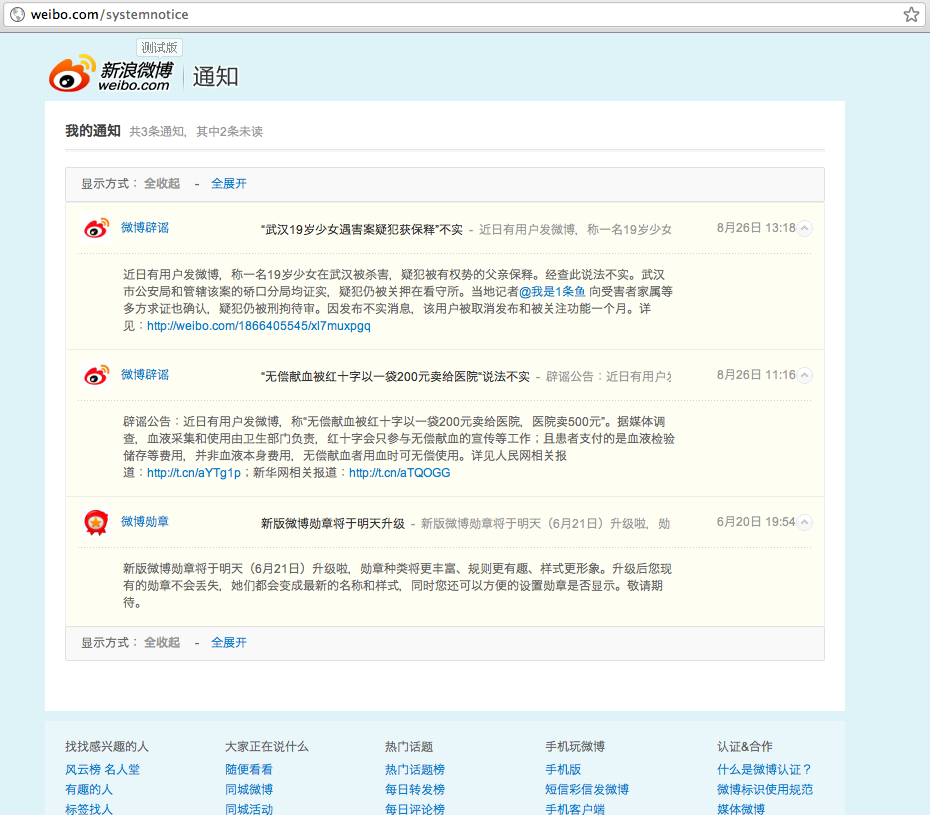
Task: Click the globe site info icon
Action: coord(18,14)
